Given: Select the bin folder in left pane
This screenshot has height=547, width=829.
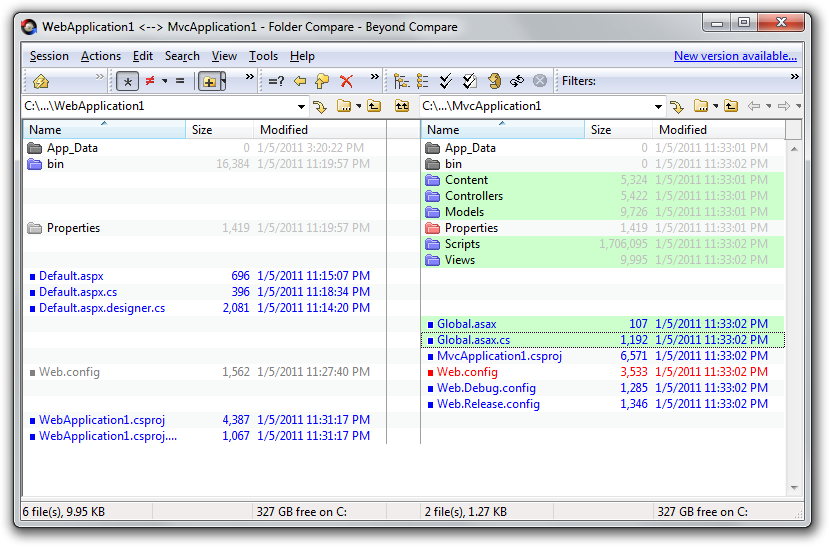Looking at the screenshot, I should (205, 164).
